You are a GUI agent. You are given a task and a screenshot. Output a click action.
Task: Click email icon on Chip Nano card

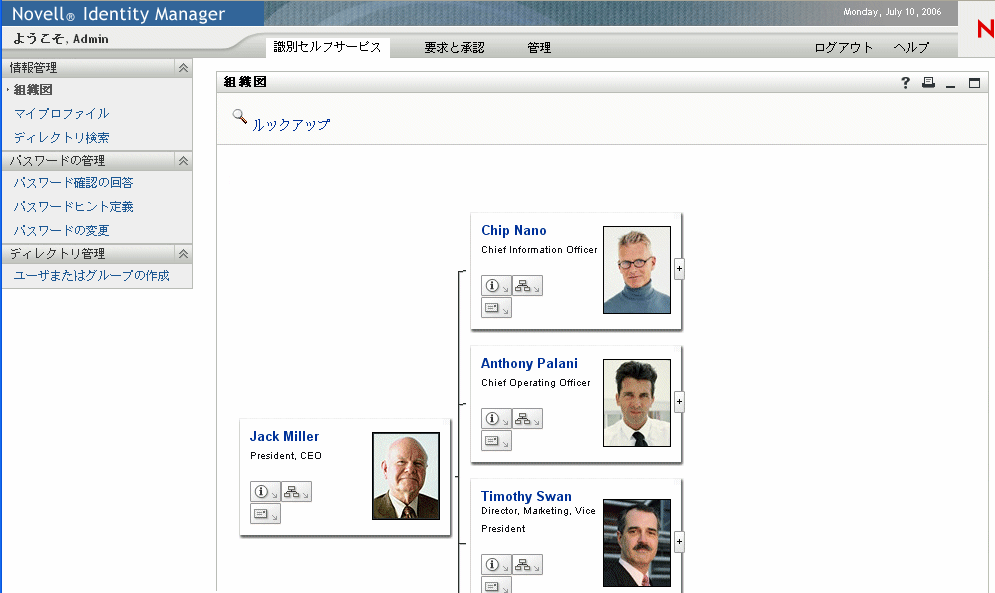(496, 308)
